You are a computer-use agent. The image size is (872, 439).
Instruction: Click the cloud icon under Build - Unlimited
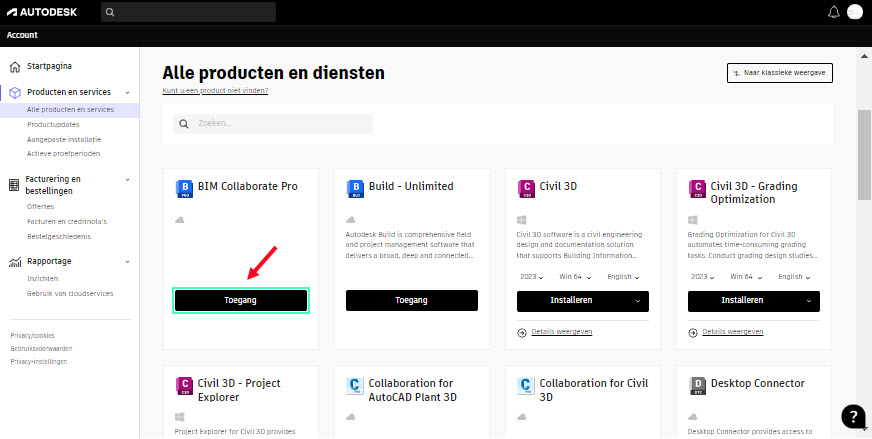(x=350, y=220)
